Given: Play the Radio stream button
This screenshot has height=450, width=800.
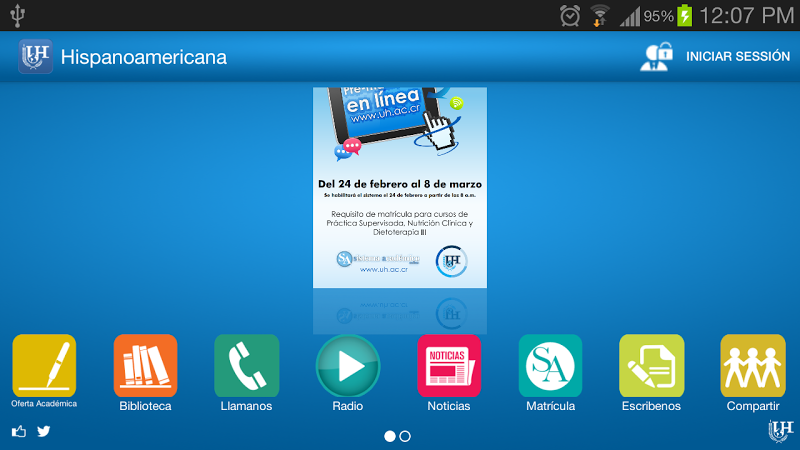Looking at the screenshot, I should 348,365.
